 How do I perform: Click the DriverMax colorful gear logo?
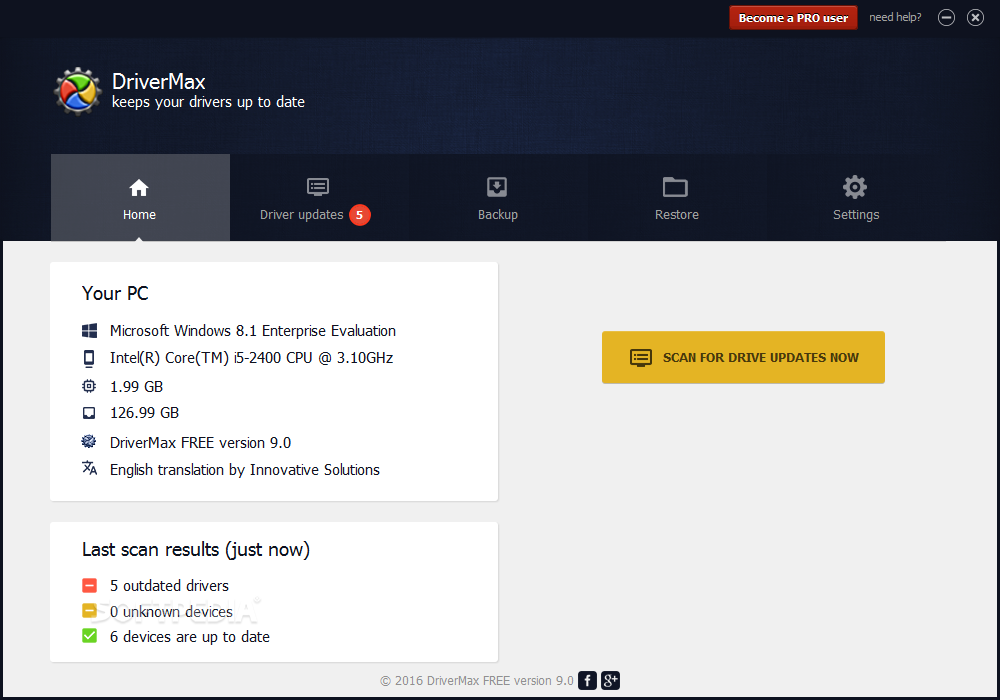(x=78, y=91)
